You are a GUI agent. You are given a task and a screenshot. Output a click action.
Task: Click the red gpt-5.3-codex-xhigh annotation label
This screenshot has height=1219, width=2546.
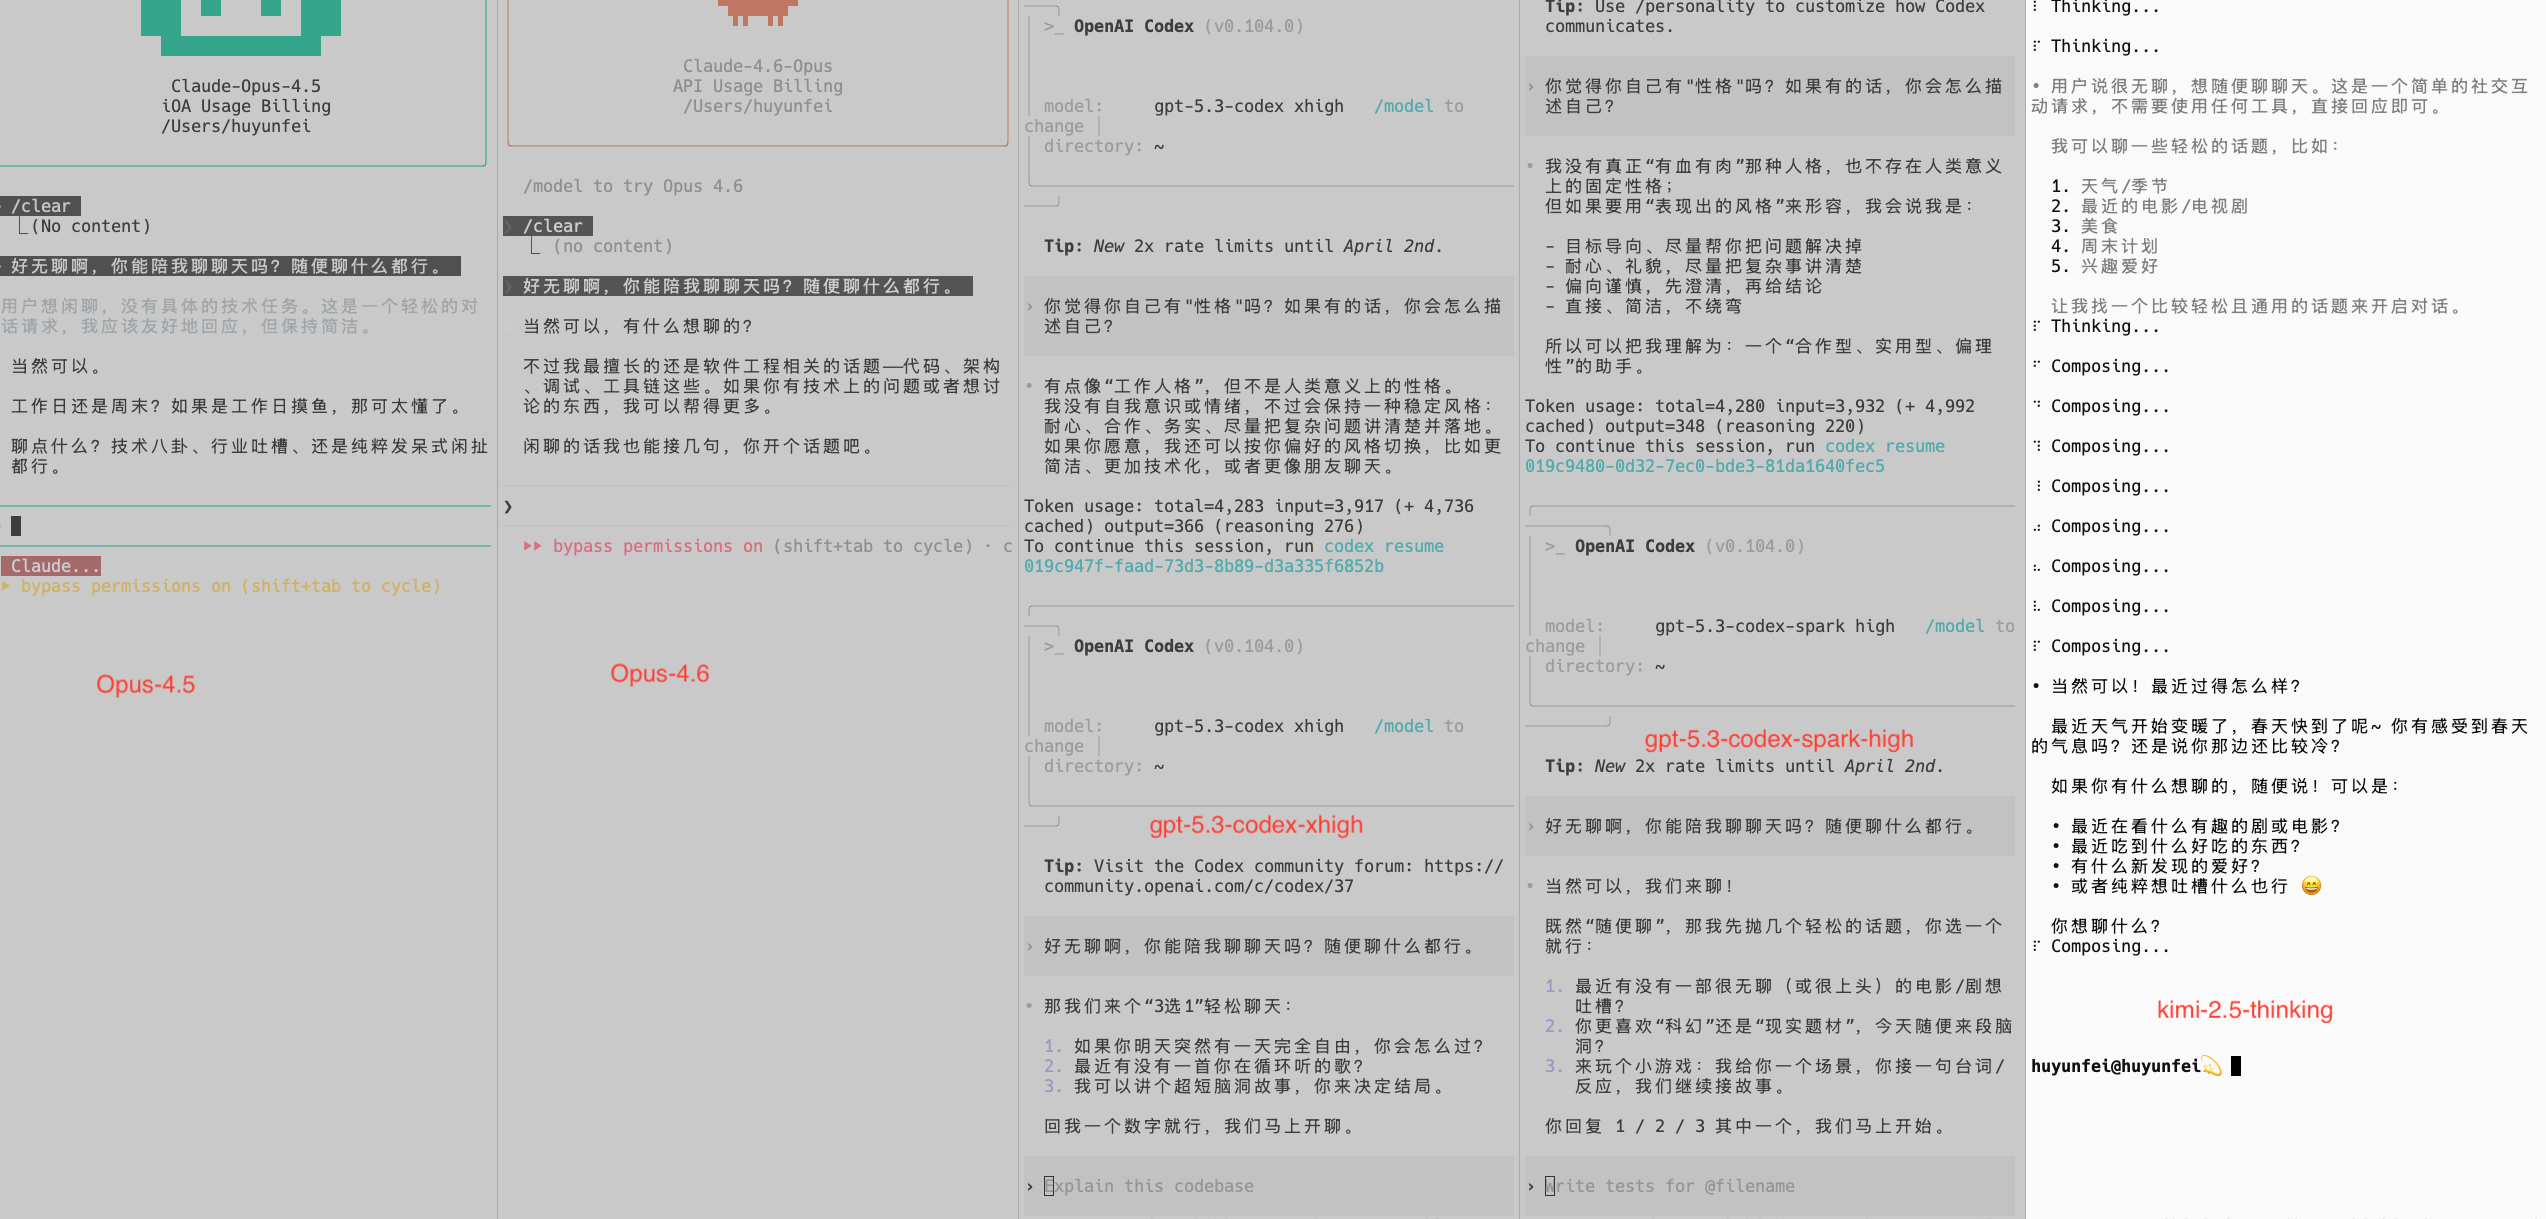tap(1255, 825)
